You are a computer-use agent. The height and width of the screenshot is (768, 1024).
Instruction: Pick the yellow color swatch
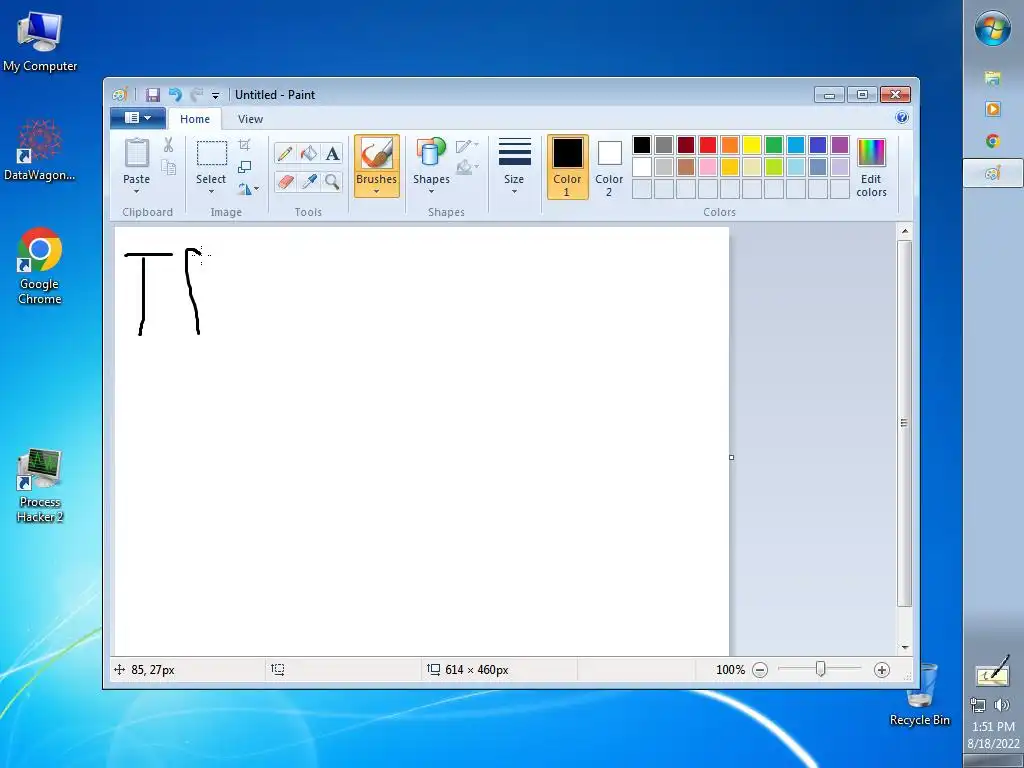coord(752,145)
